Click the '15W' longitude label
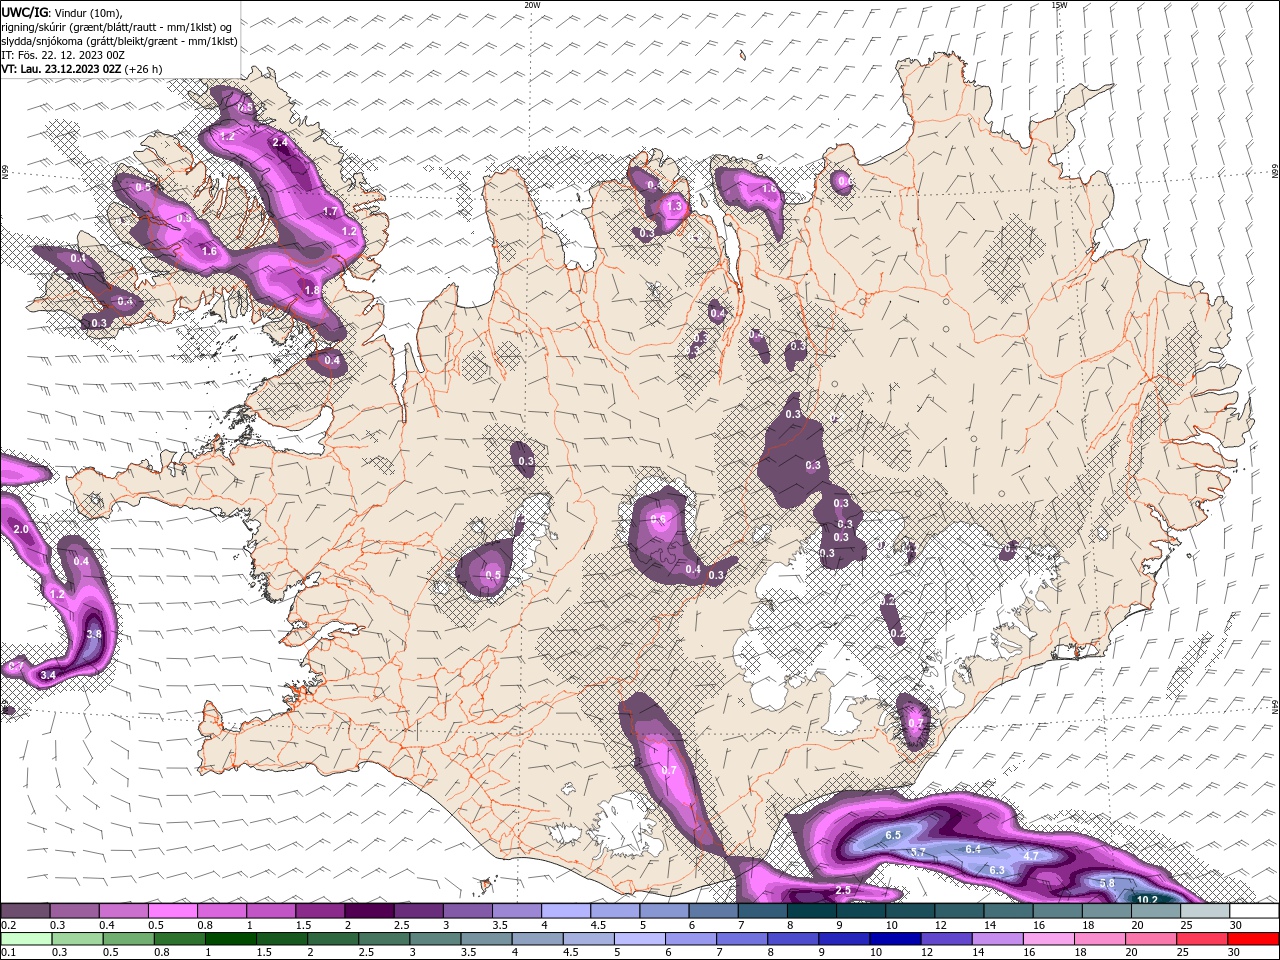The image size is (1280, 960). click(x=1059, y=5)
